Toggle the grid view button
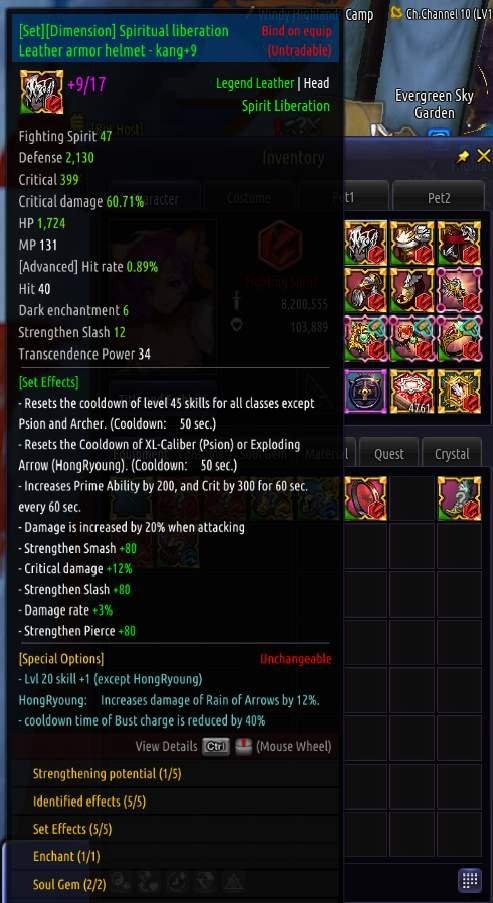Viewport: 493px width, 903px height. 469,880
